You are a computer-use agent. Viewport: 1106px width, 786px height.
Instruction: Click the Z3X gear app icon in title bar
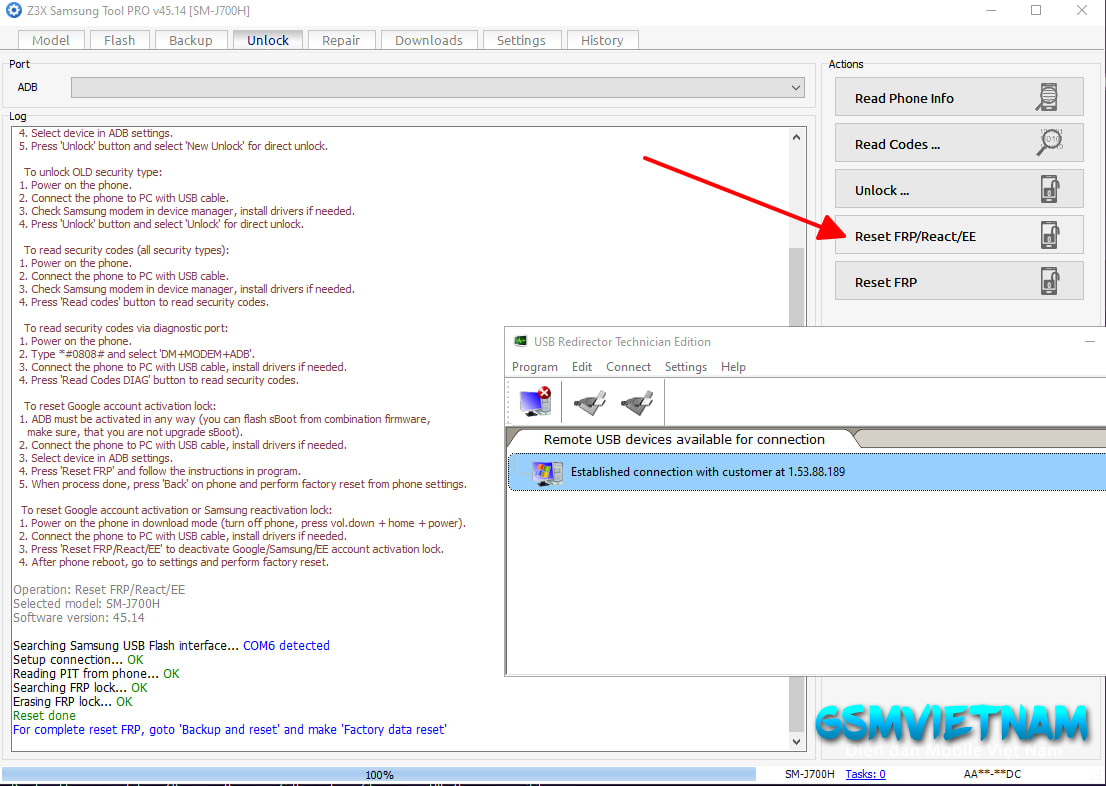tap(13, 11)
